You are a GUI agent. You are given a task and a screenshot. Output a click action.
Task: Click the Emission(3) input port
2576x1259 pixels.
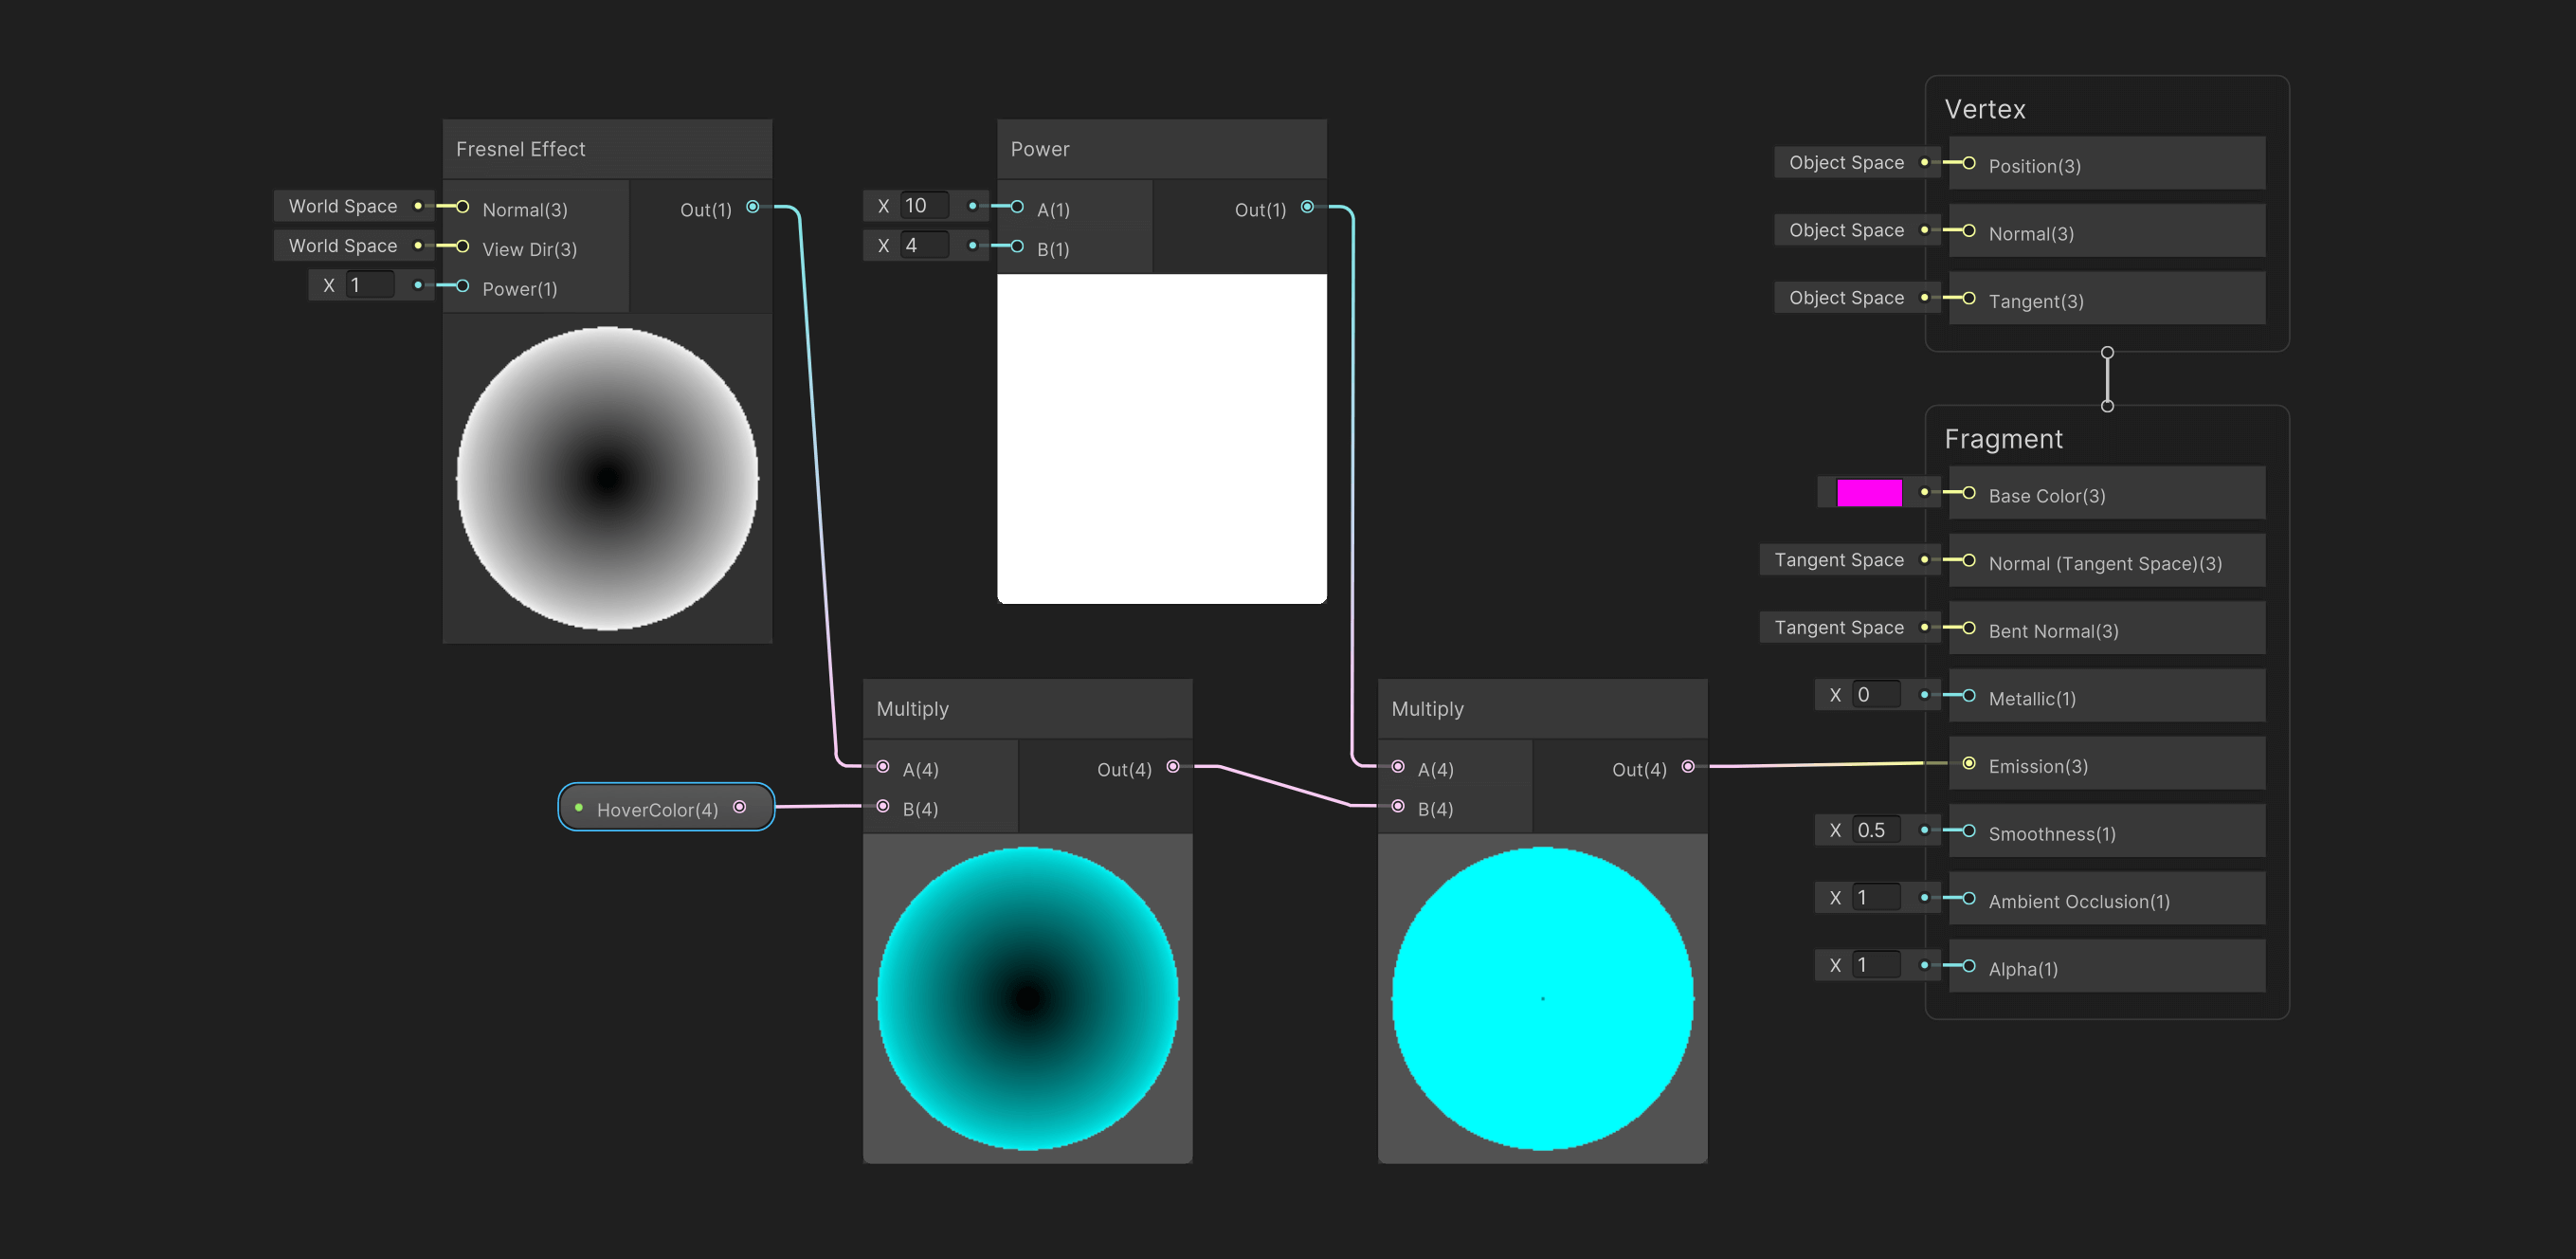click(1968, 764)
